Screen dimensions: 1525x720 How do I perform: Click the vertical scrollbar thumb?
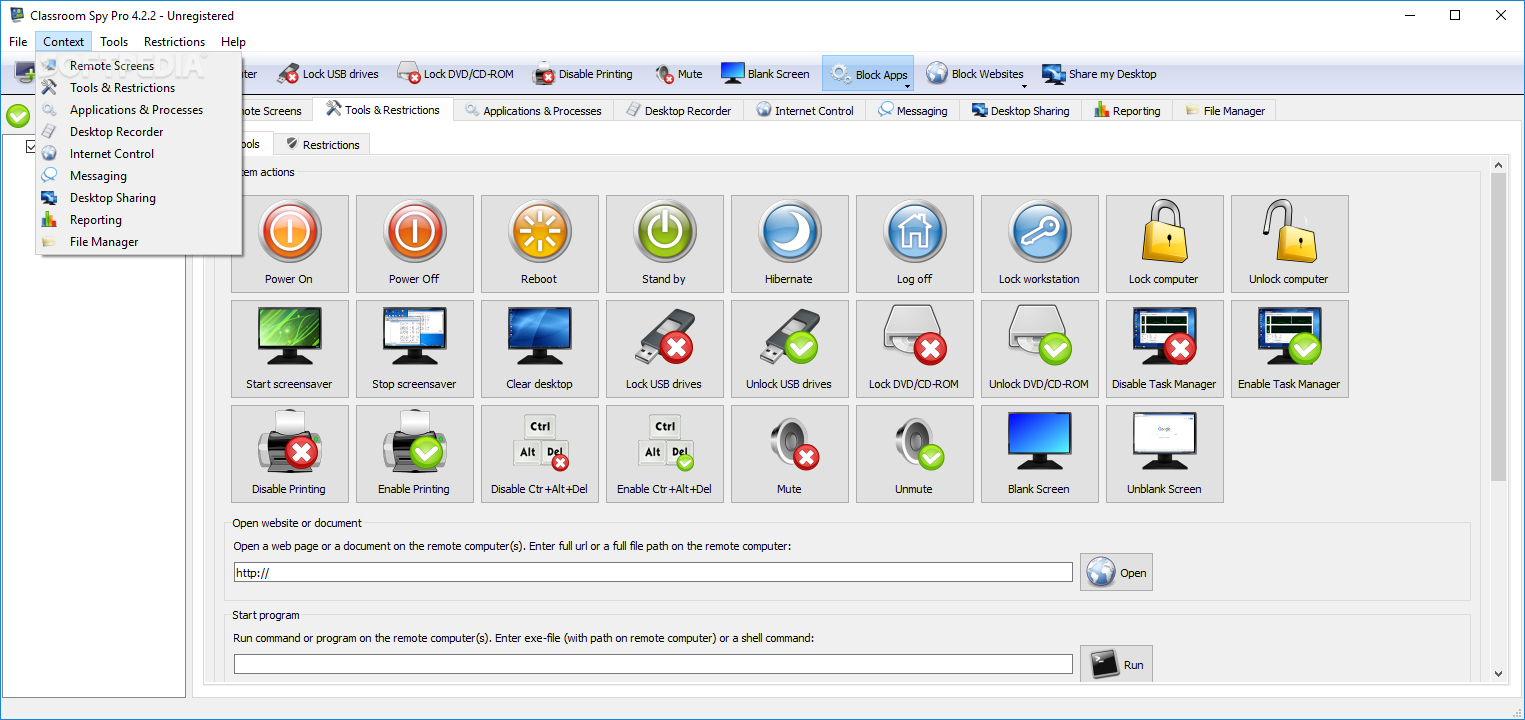click(1498, 327)
